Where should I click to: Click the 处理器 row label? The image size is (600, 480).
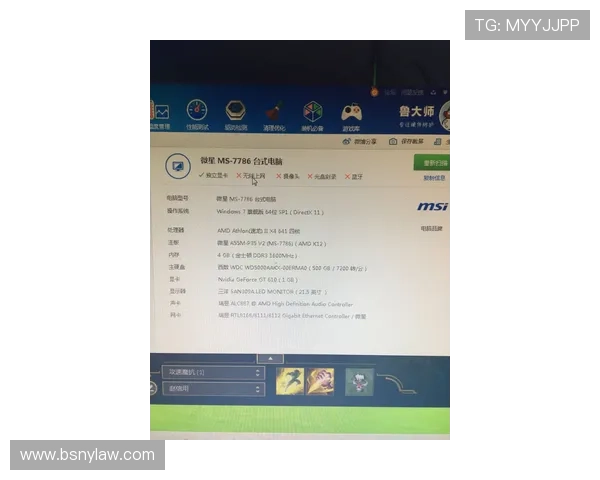pos(176,230)
